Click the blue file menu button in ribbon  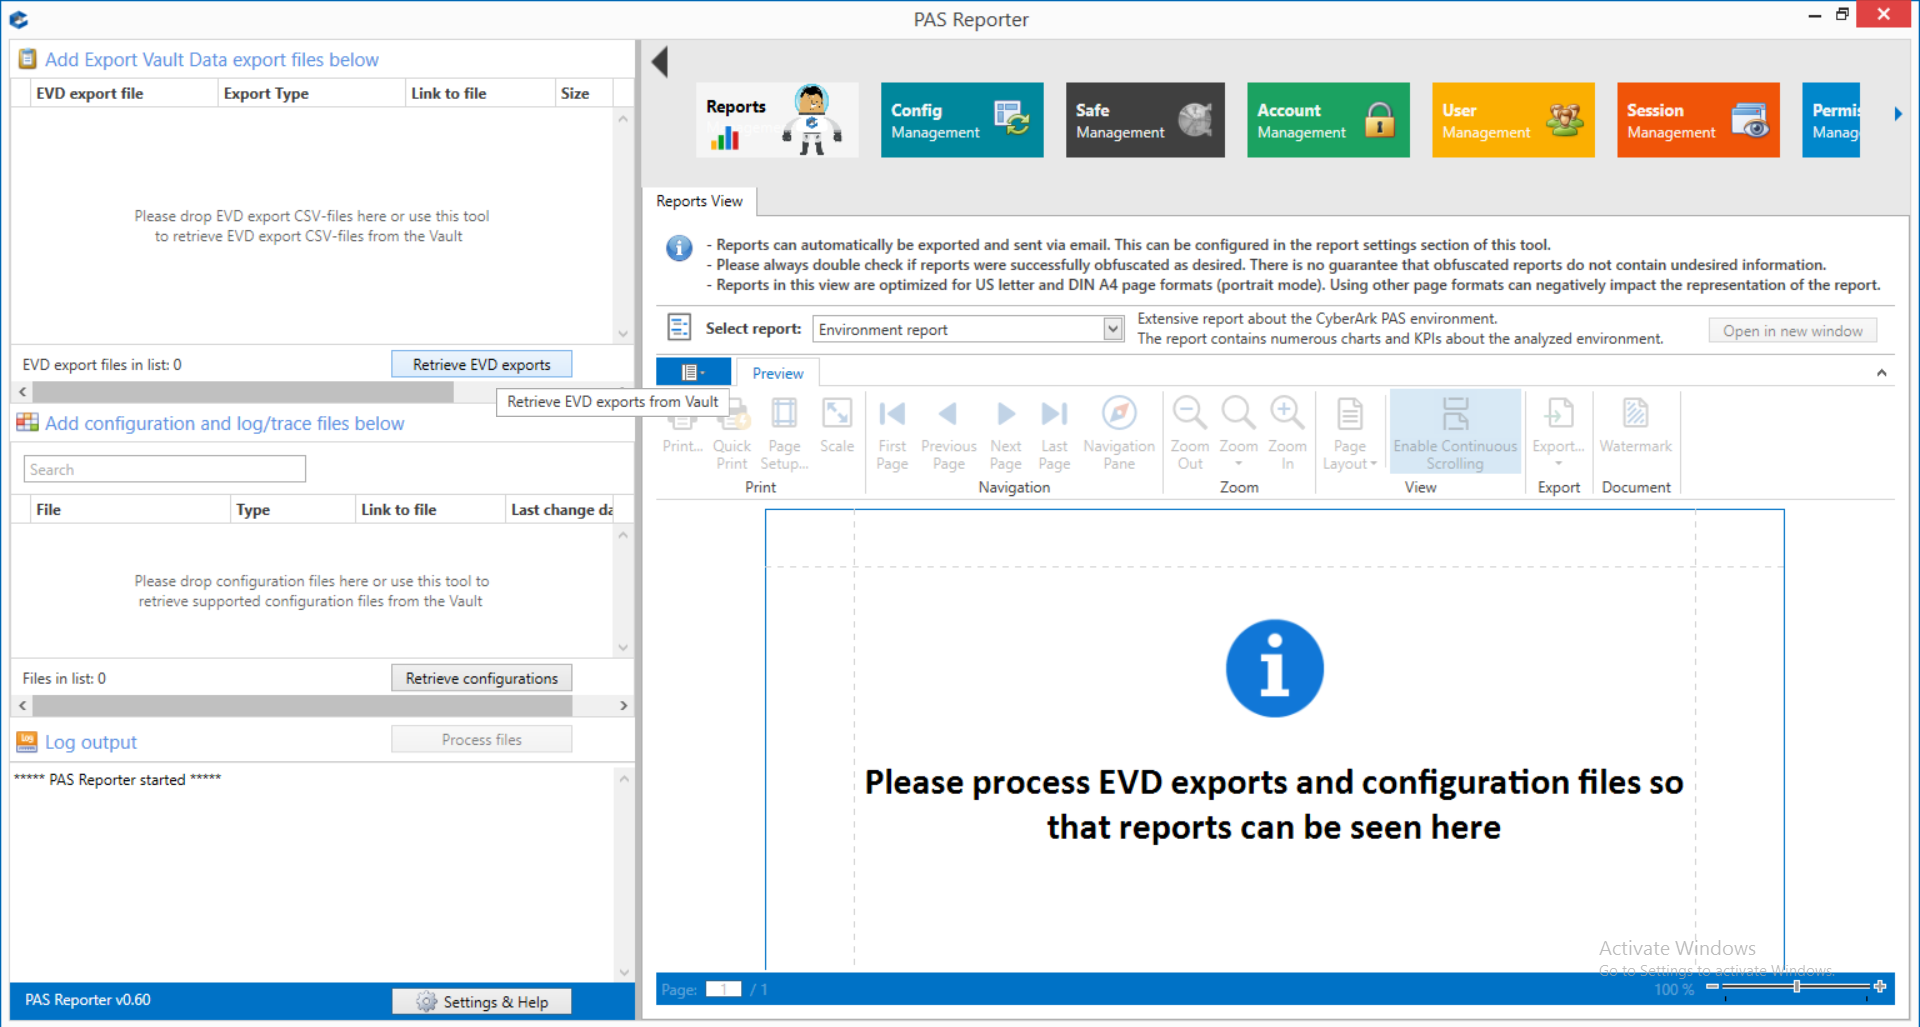(693, 372)
